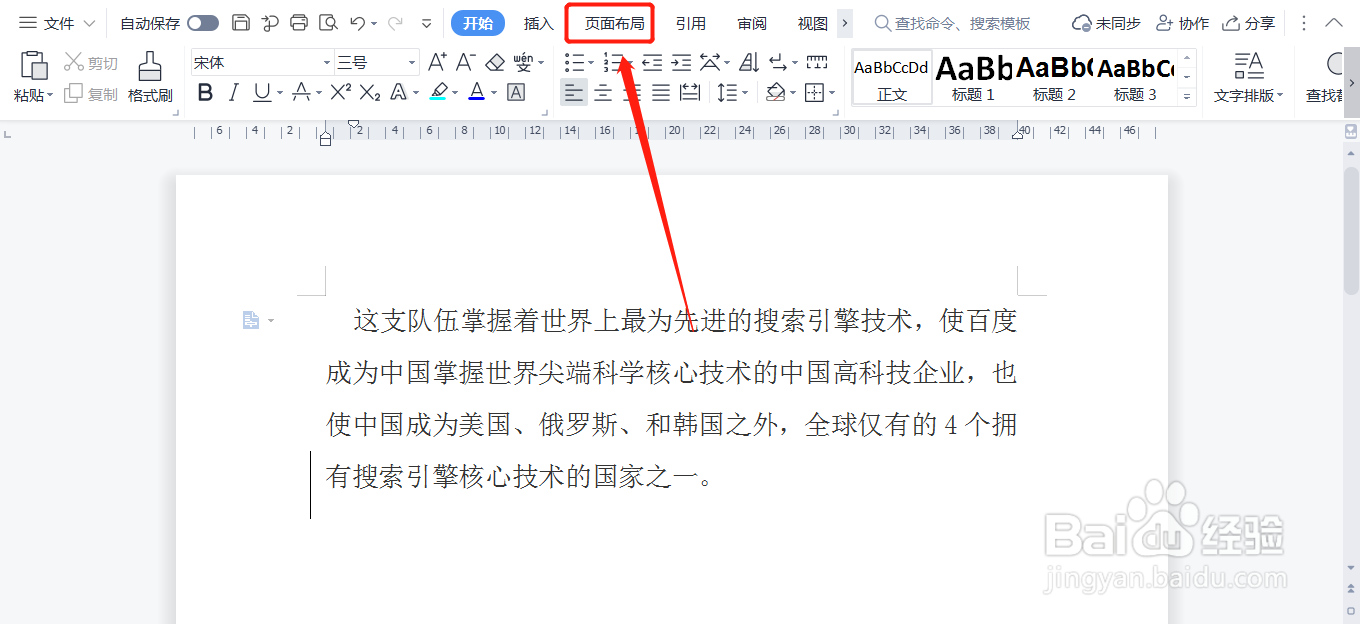Click the Copy (复制) button
This screenshot has width=1360, height=624.
point(91,94)
